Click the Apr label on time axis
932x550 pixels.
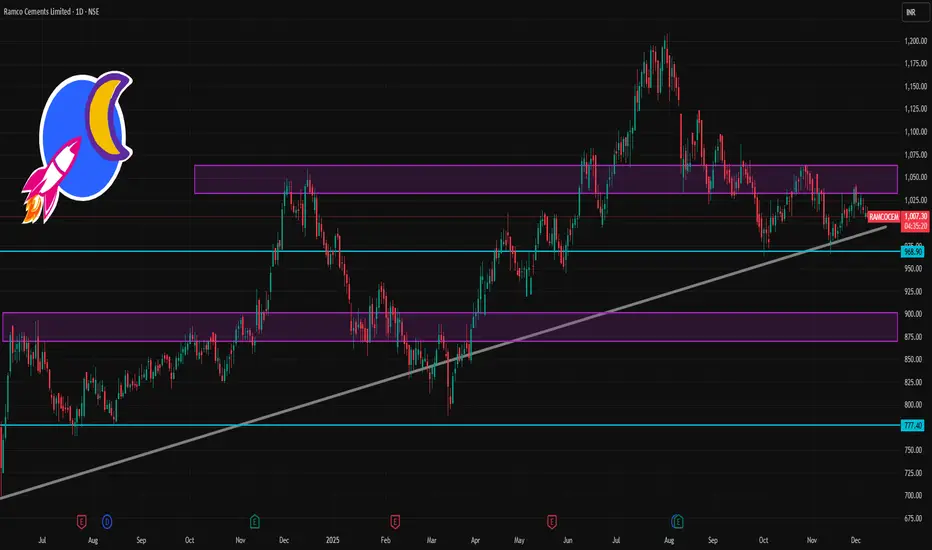point(476,540)
